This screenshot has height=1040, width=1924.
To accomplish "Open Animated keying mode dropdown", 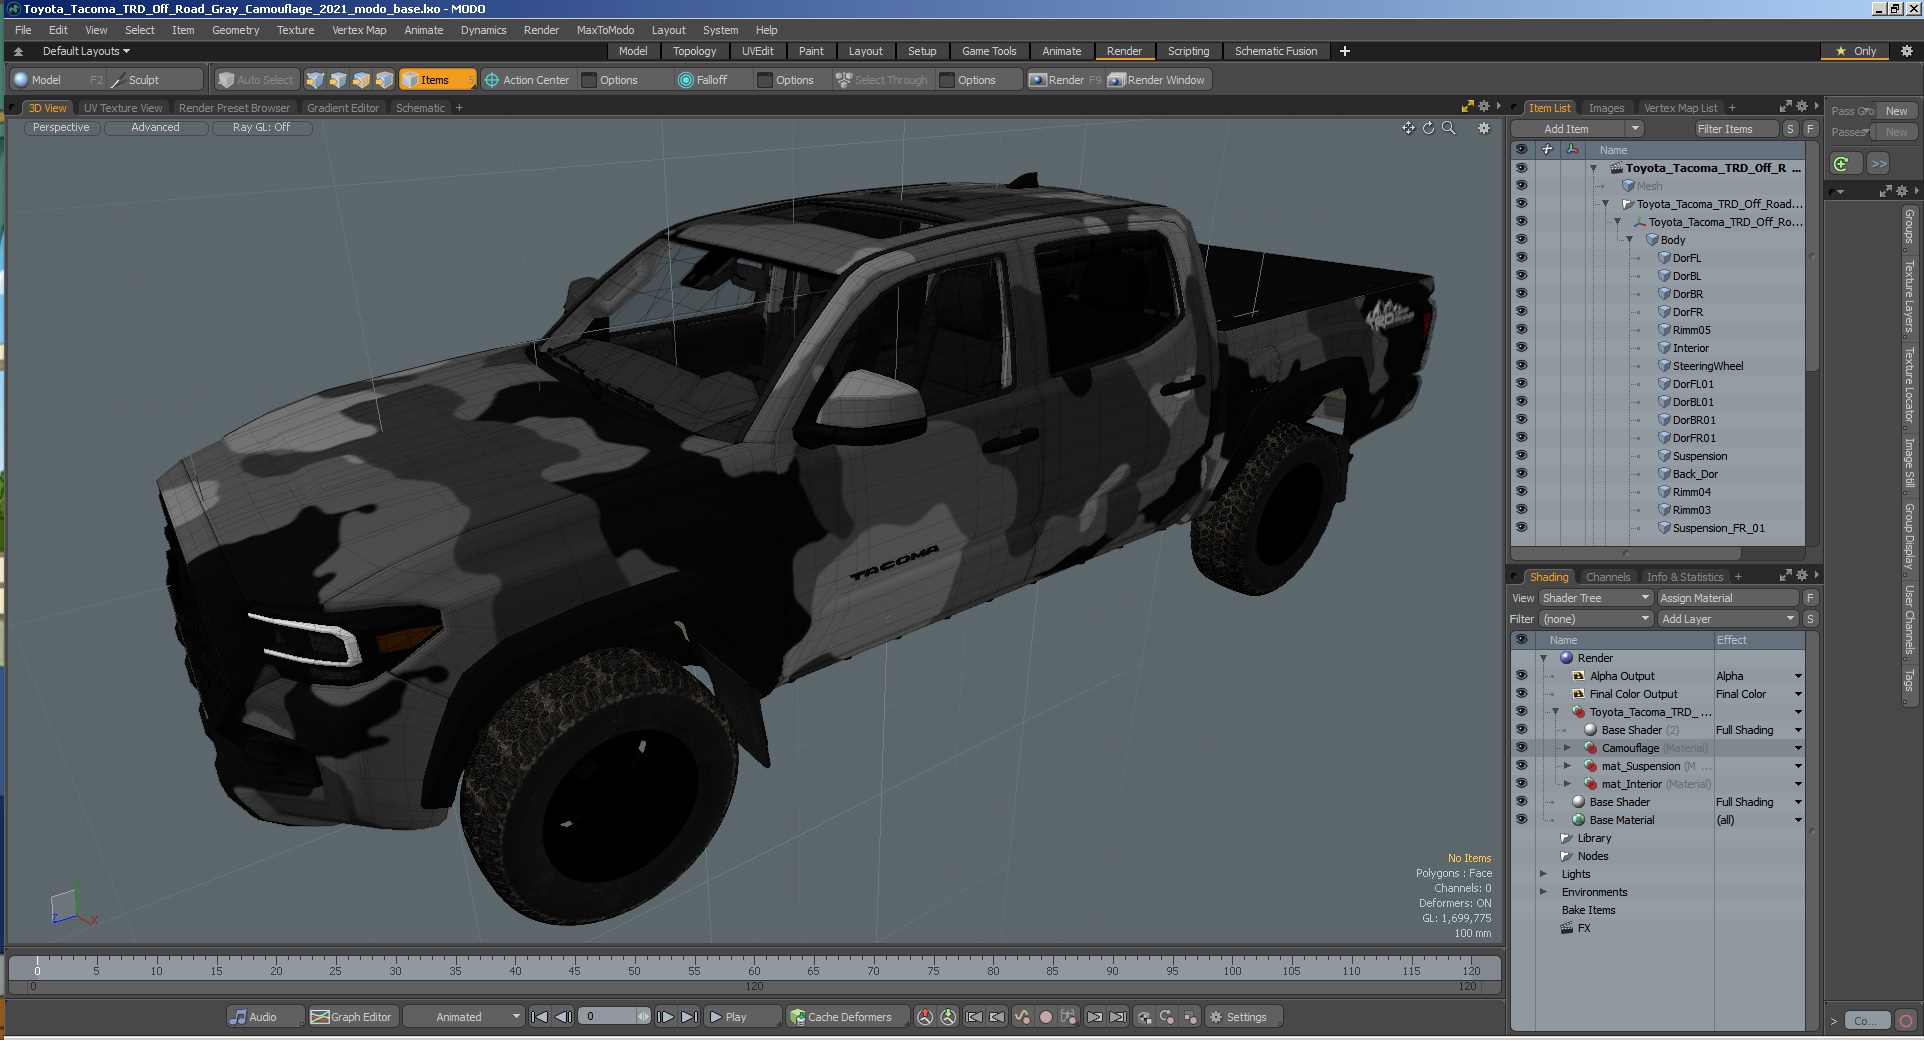I will [464, 1017].
